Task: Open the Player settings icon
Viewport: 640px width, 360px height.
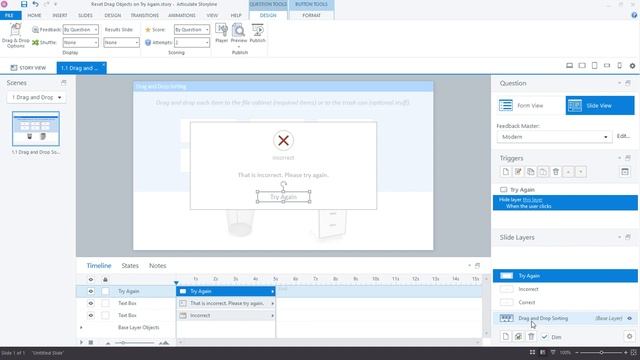Action: [221, 33]
